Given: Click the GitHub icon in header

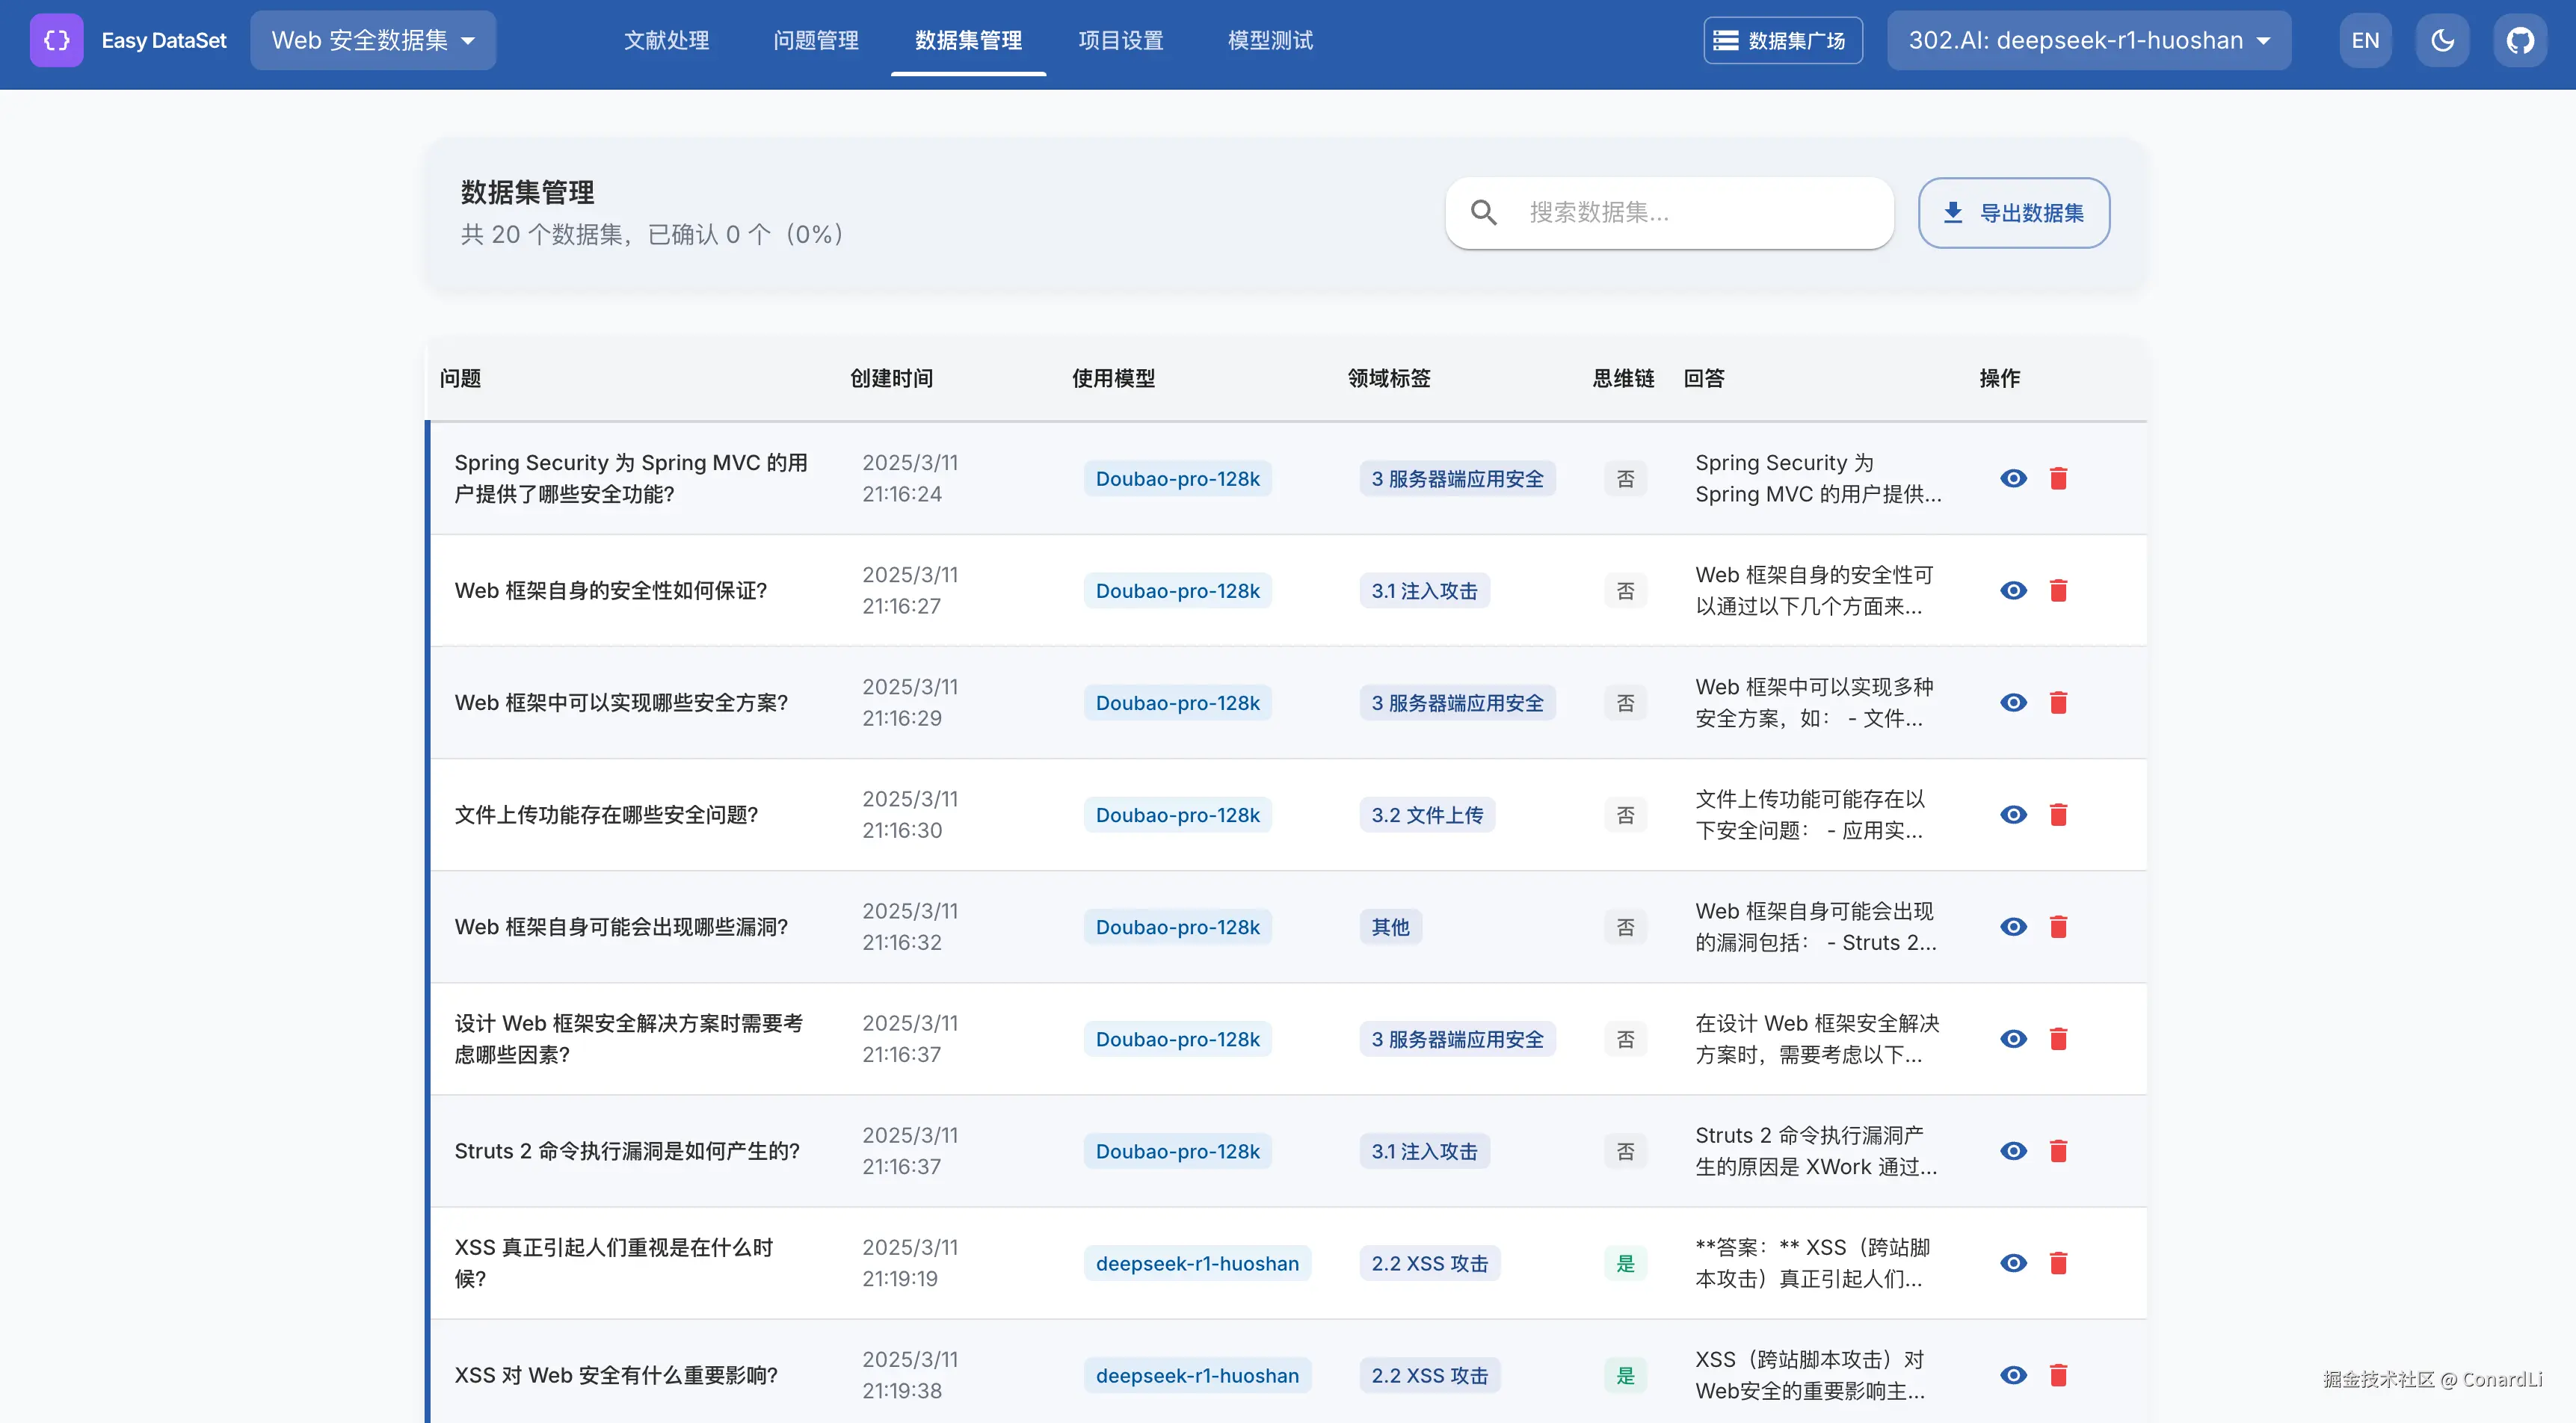Looking at the screenshot, I should (2519, 41).
